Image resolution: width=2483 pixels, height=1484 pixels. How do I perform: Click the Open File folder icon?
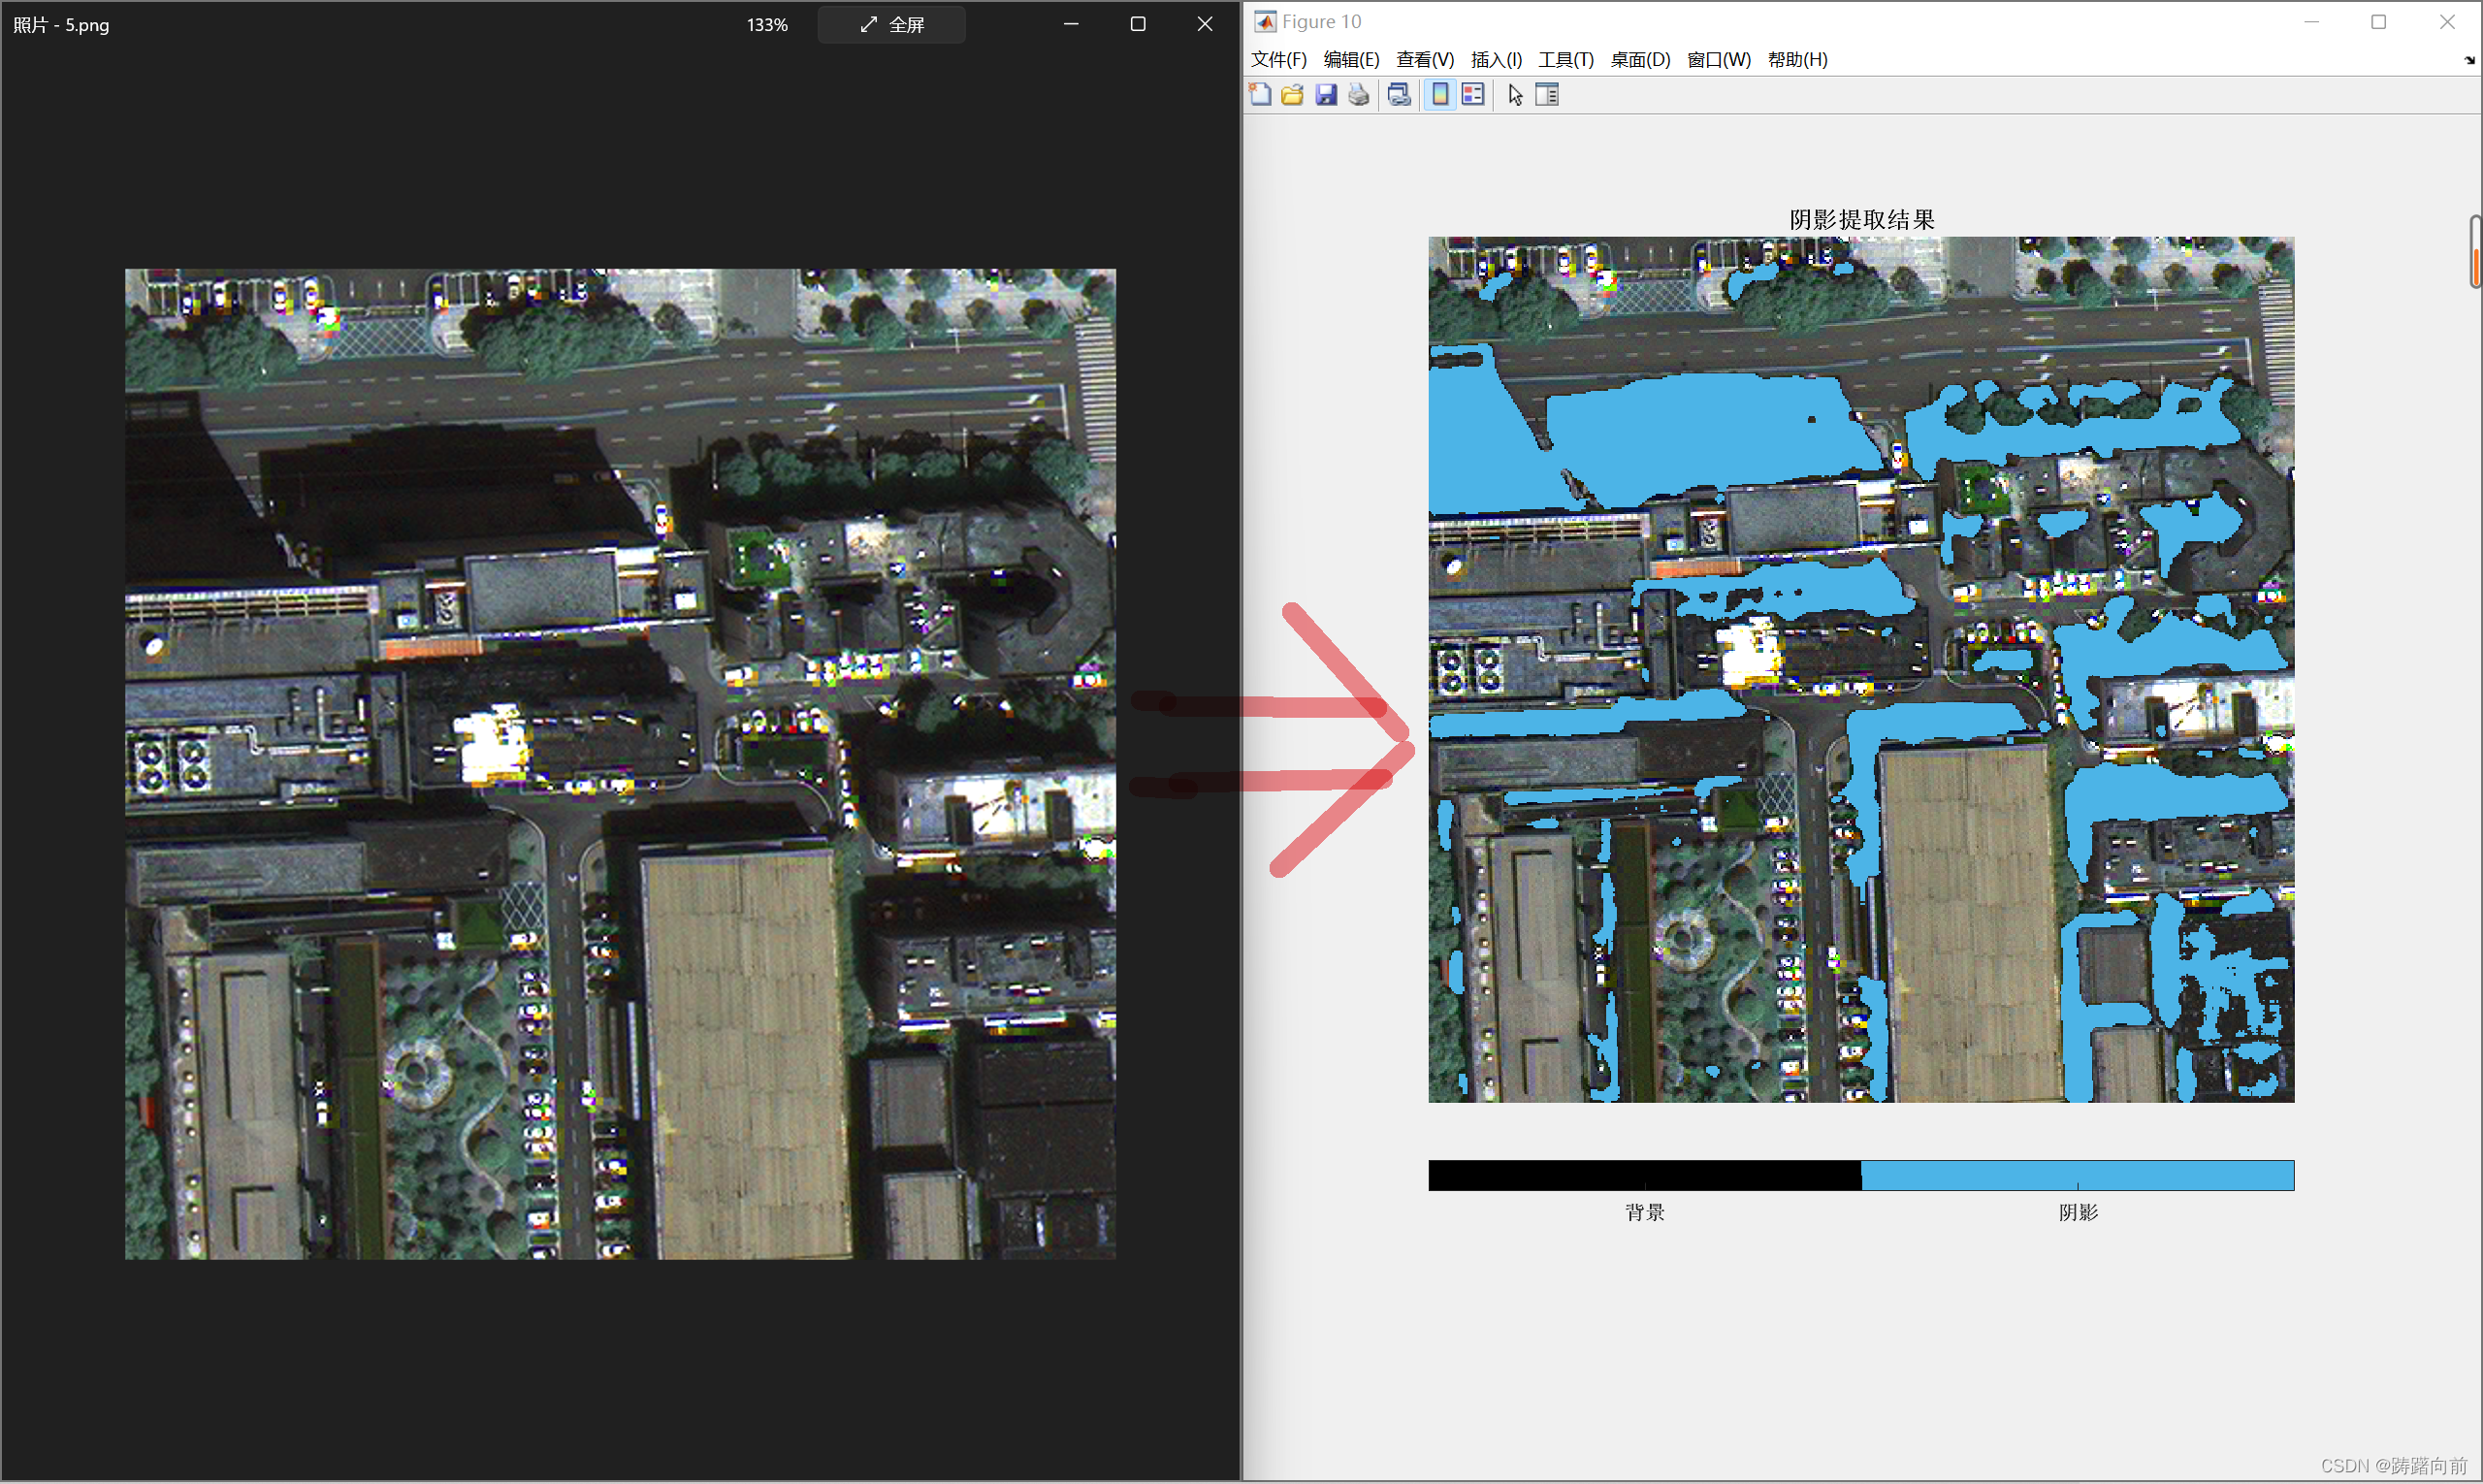click(x=1293, y=95)
